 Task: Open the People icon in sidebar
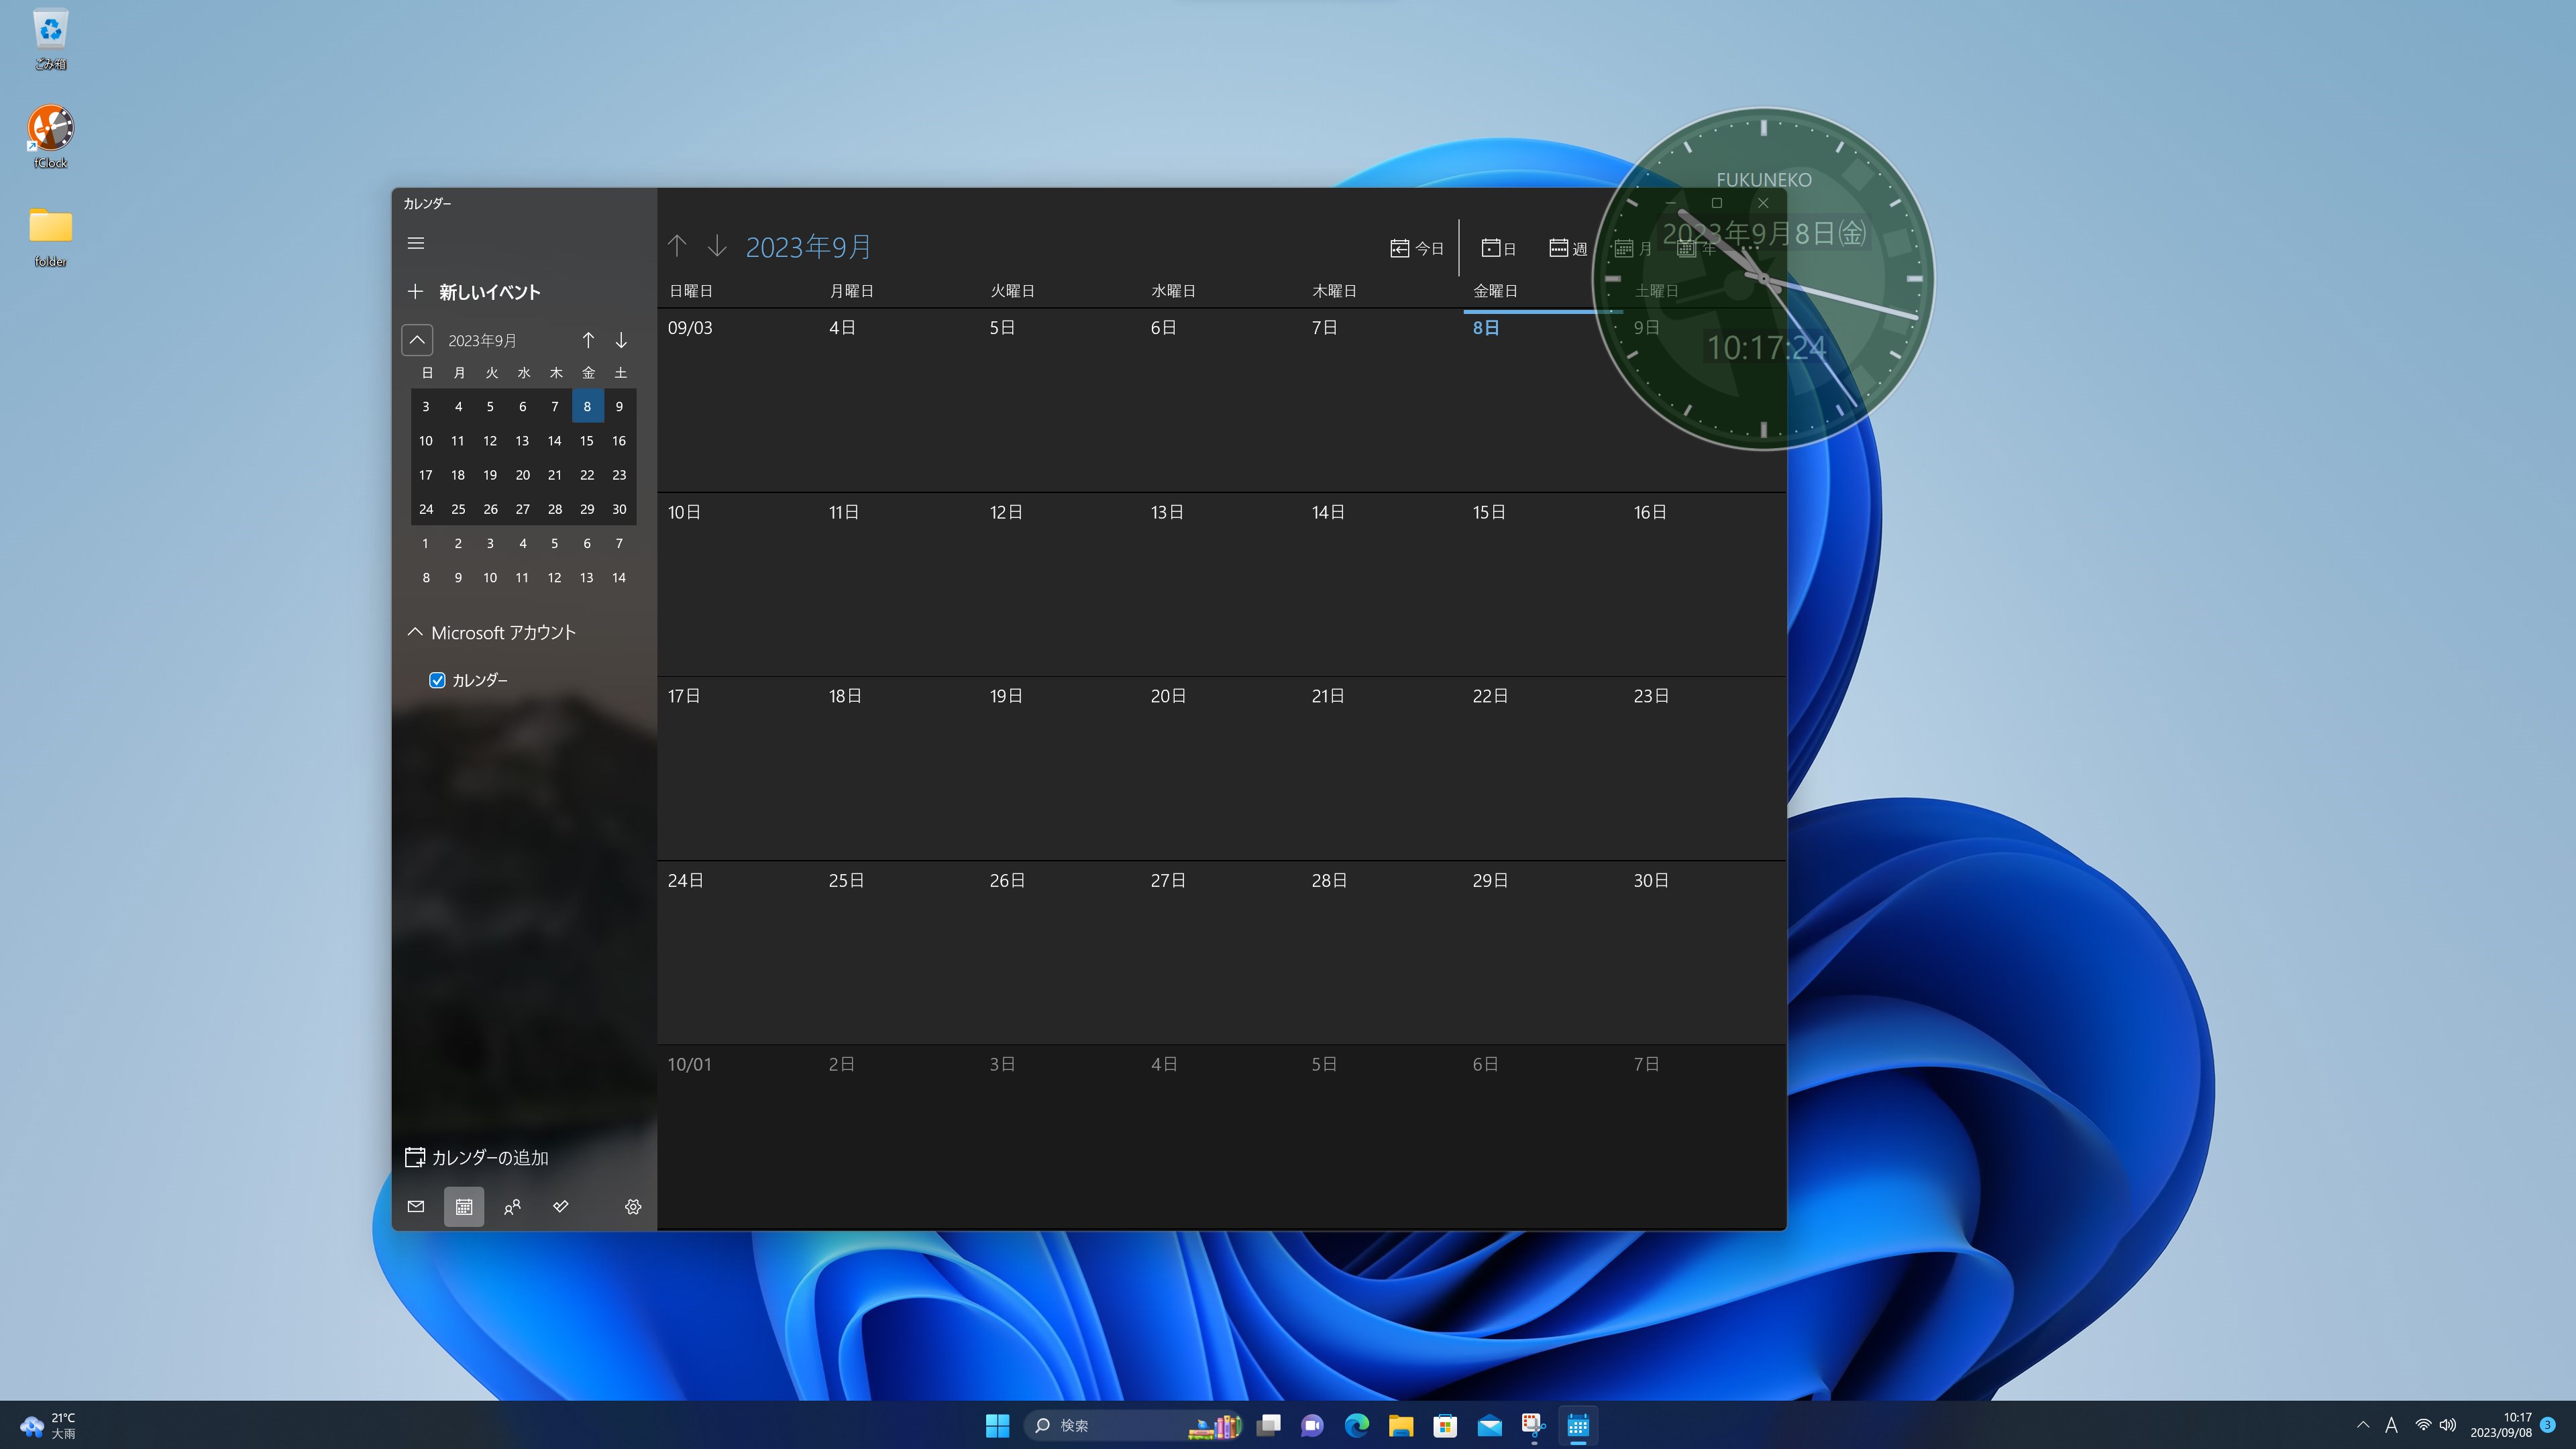pos(512,1207)
